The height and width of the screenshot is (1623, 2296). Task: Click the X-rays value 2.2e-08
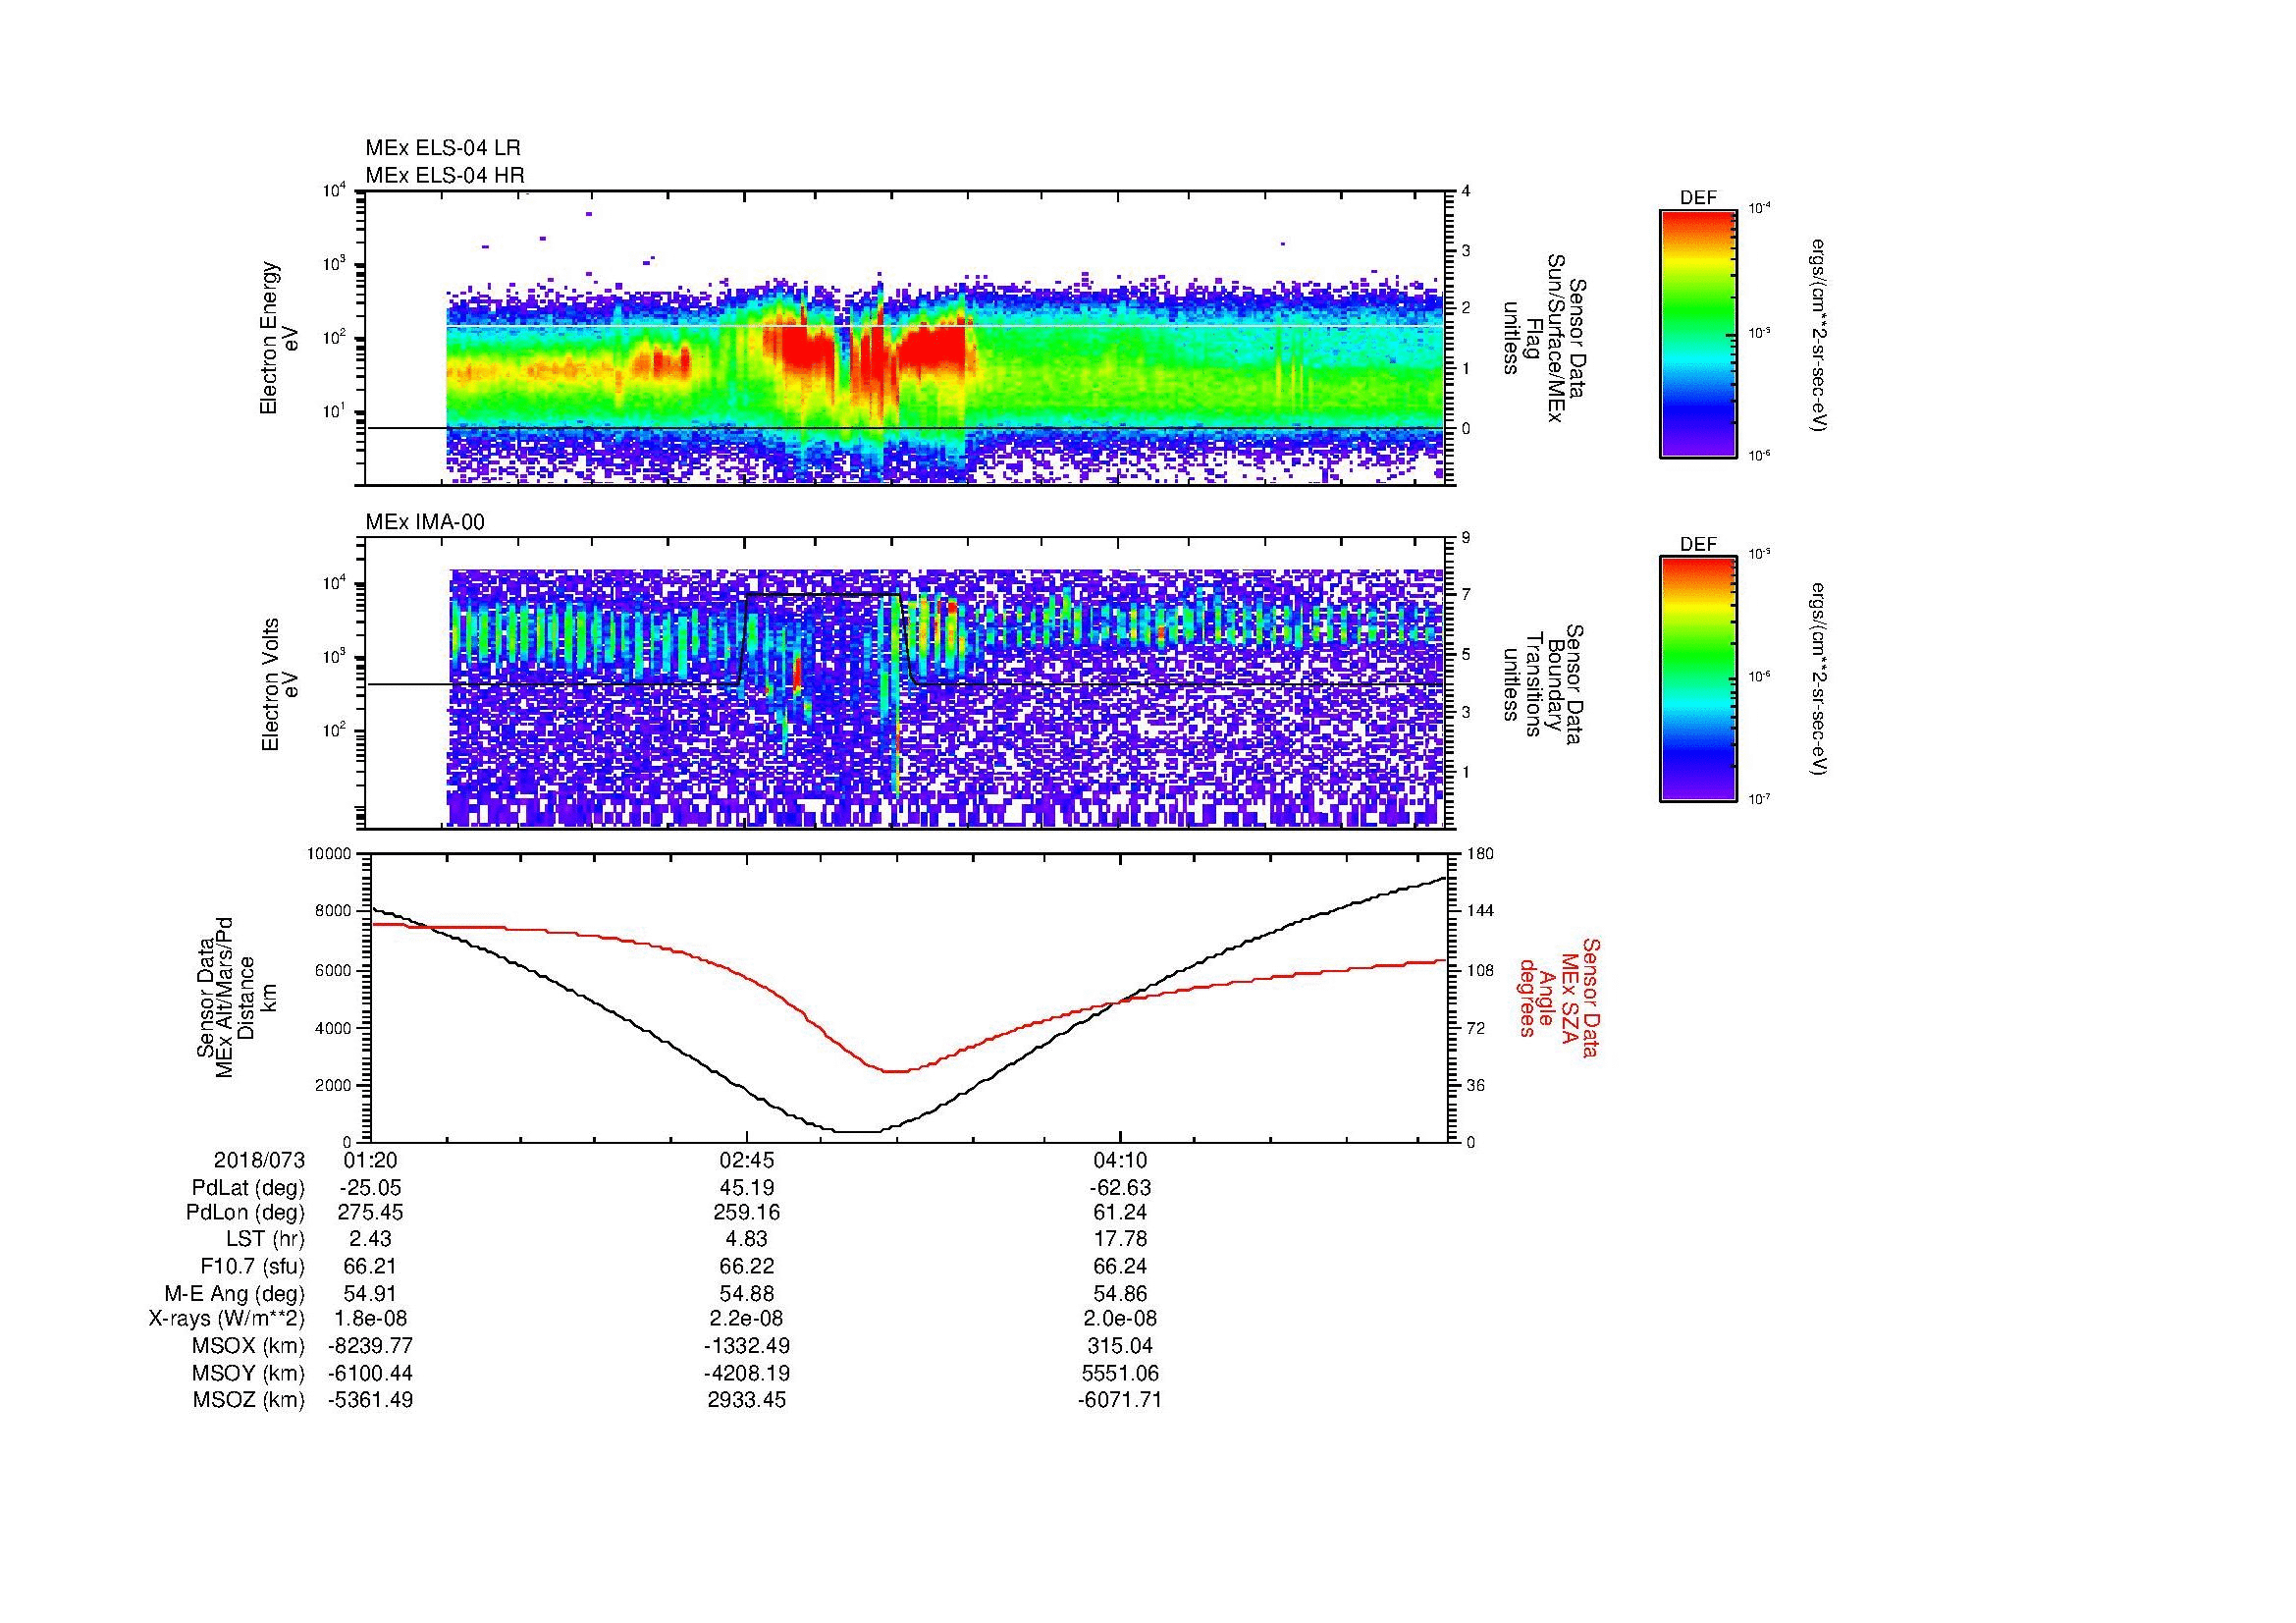tap(747, 1319)
